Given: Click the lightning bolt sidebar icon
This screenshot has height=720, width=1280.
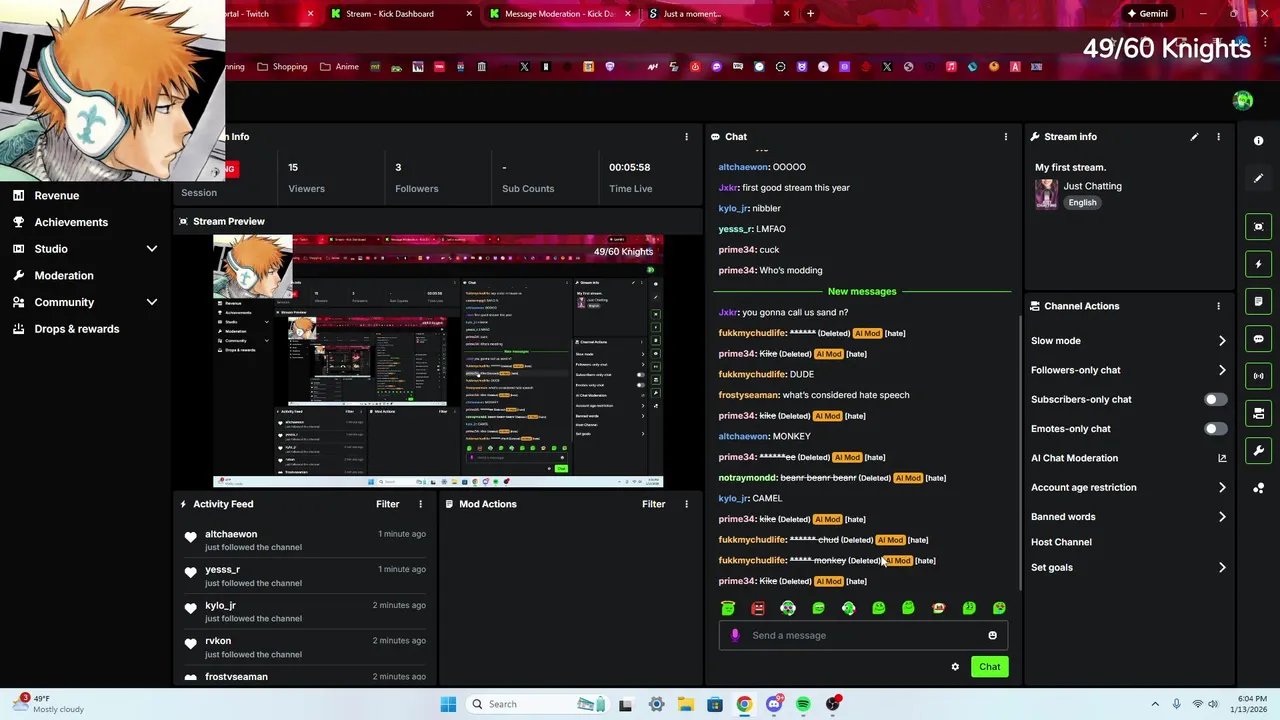Looking at the screenshot, I should tap(1258, 264).
